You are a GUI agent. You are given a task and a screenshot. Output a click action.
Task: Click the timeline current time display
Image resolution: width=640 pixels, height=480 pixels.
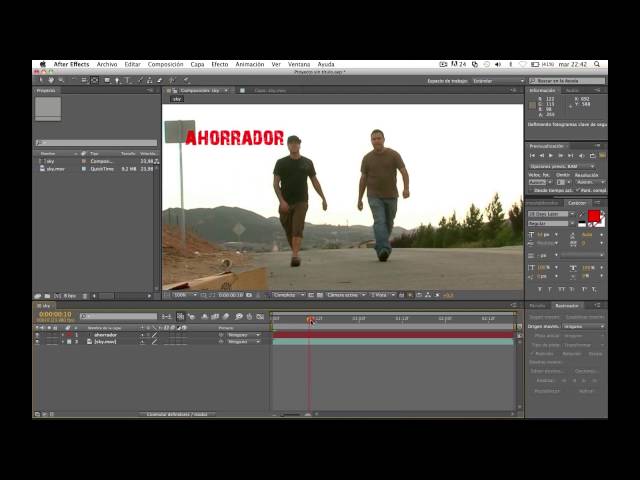(55, 314)
